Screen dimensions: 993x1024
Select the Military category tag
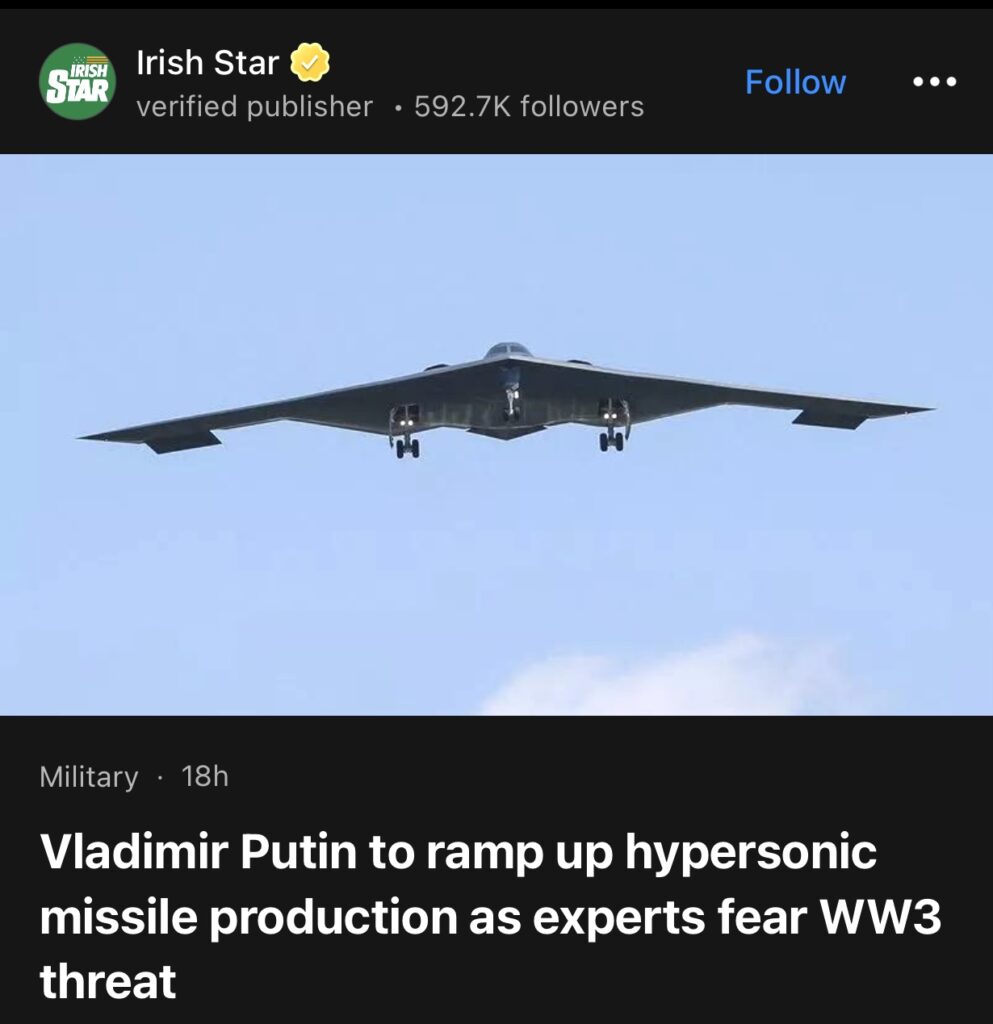(x=89, y=776)
